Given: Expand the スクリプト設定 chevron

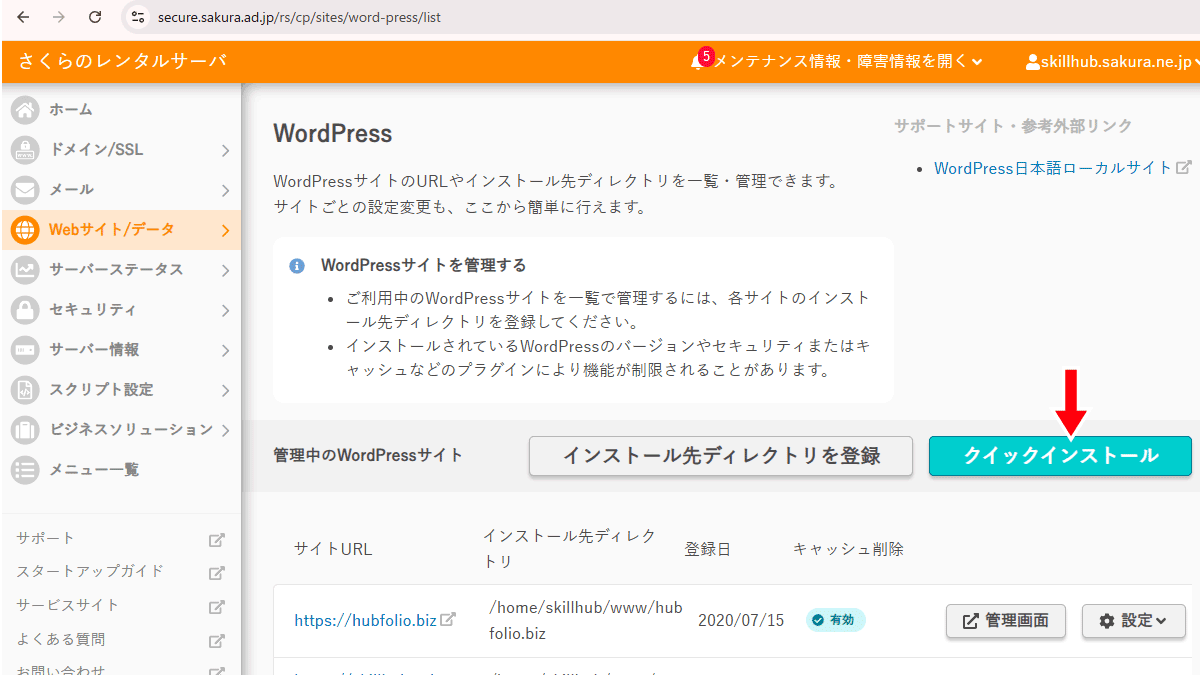Looking at the screenshot, I should pos(225,391).
